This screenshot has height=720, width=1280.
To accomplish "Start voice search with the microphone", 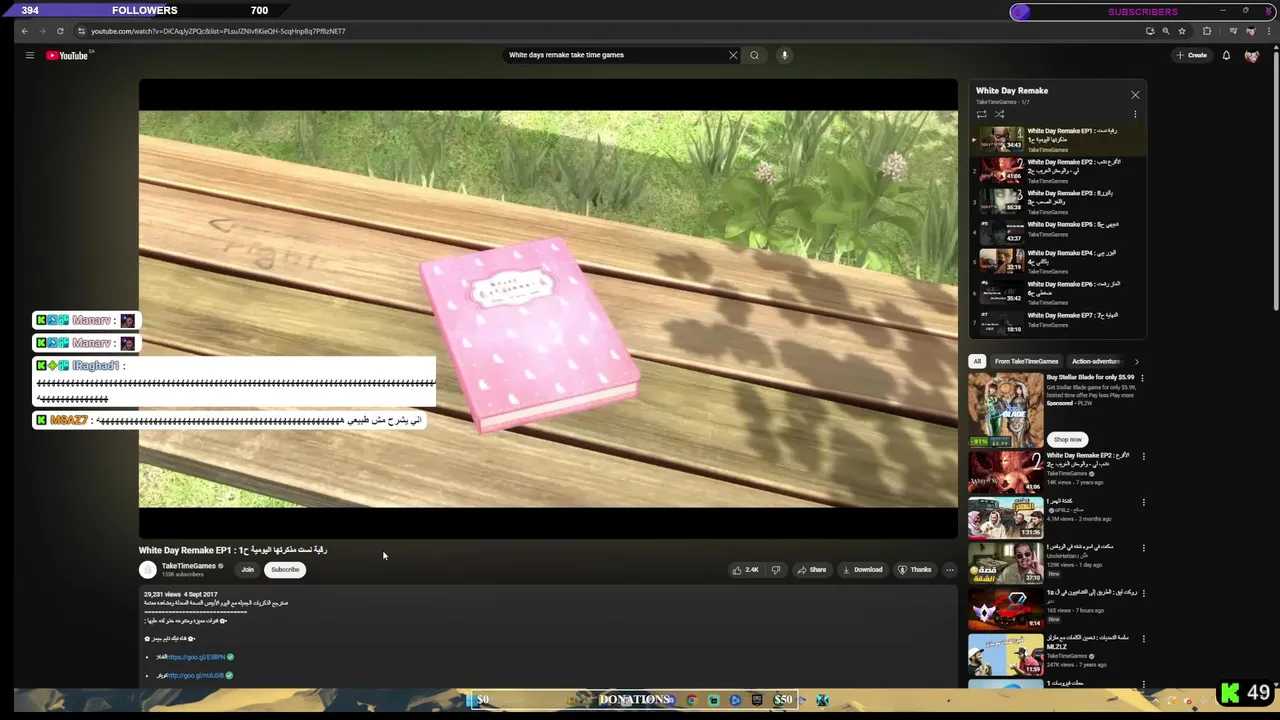I will point(784,55).
